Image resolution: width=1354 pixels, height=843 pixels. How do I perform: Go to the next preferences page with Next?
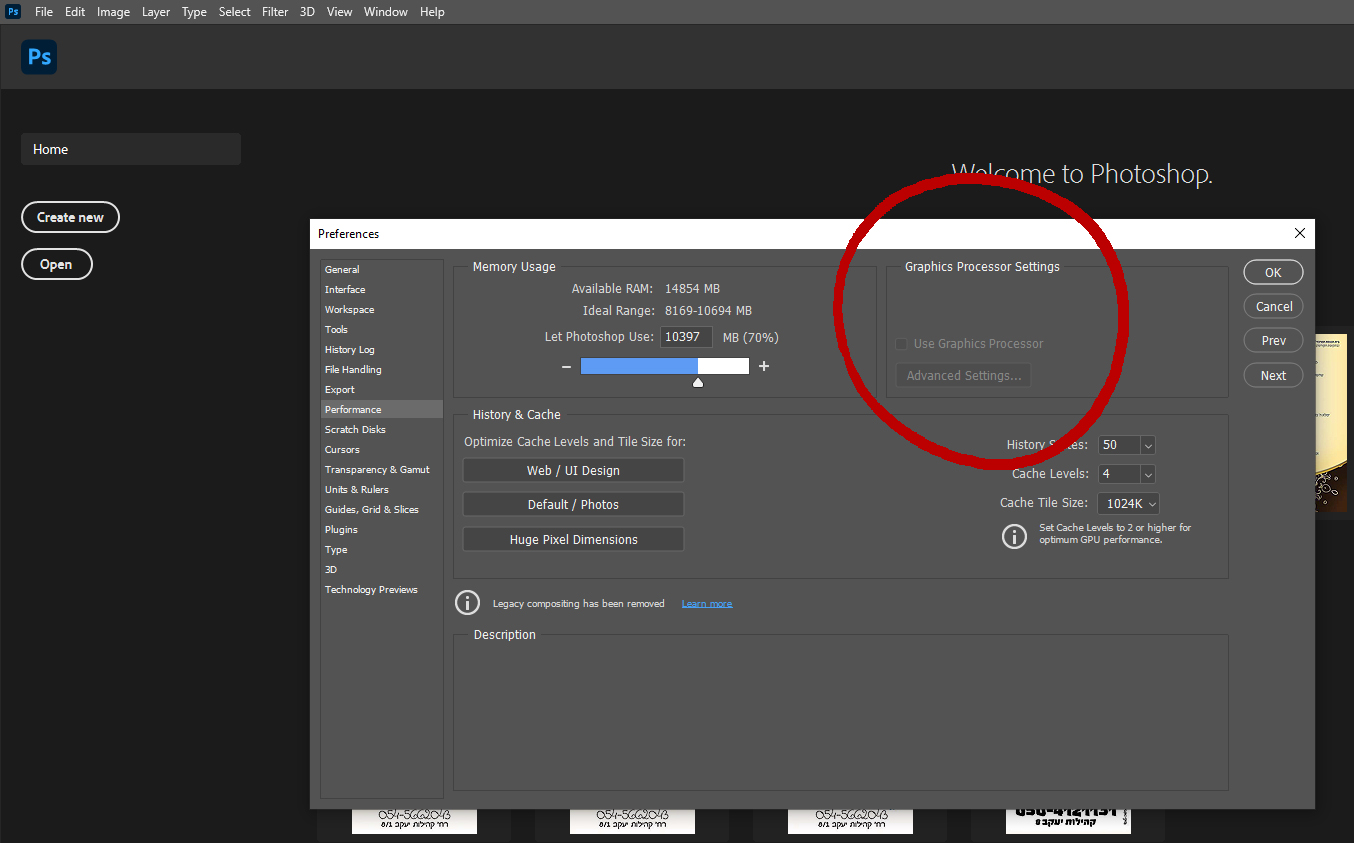pyautogui.click(x=1274, y=376)
